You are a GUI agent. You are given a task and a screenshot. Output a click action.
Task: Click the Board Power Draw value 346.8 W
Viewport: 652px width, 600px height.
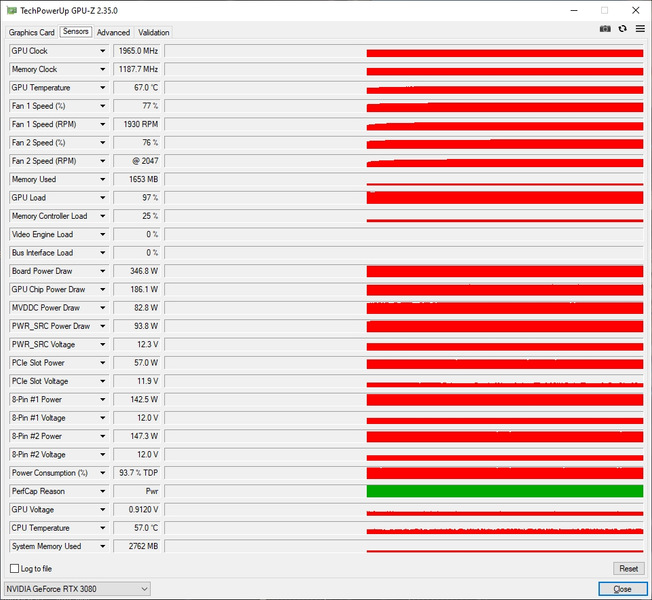(x=137, y=271)
